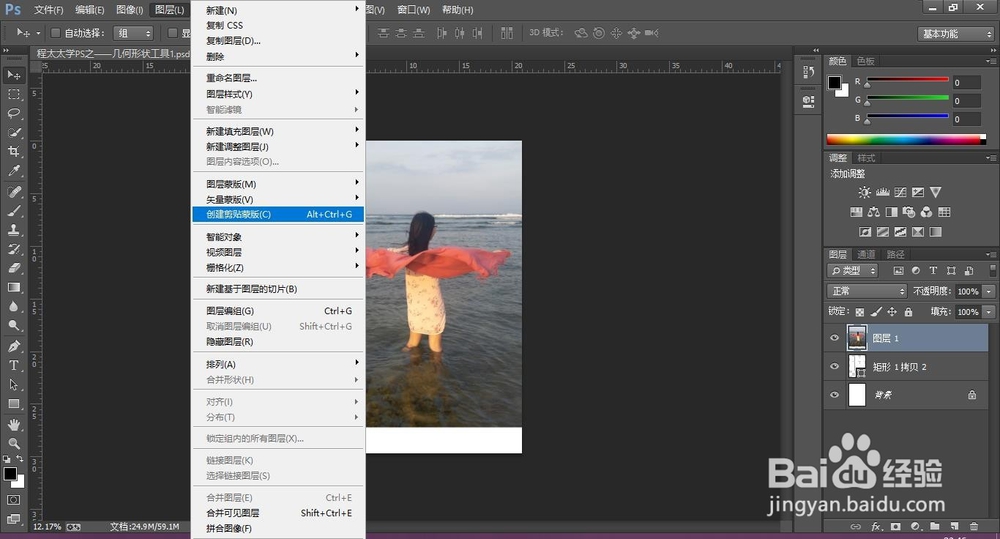Select the Eyedropper tool
1000x539 pixels.
(13, 170)
